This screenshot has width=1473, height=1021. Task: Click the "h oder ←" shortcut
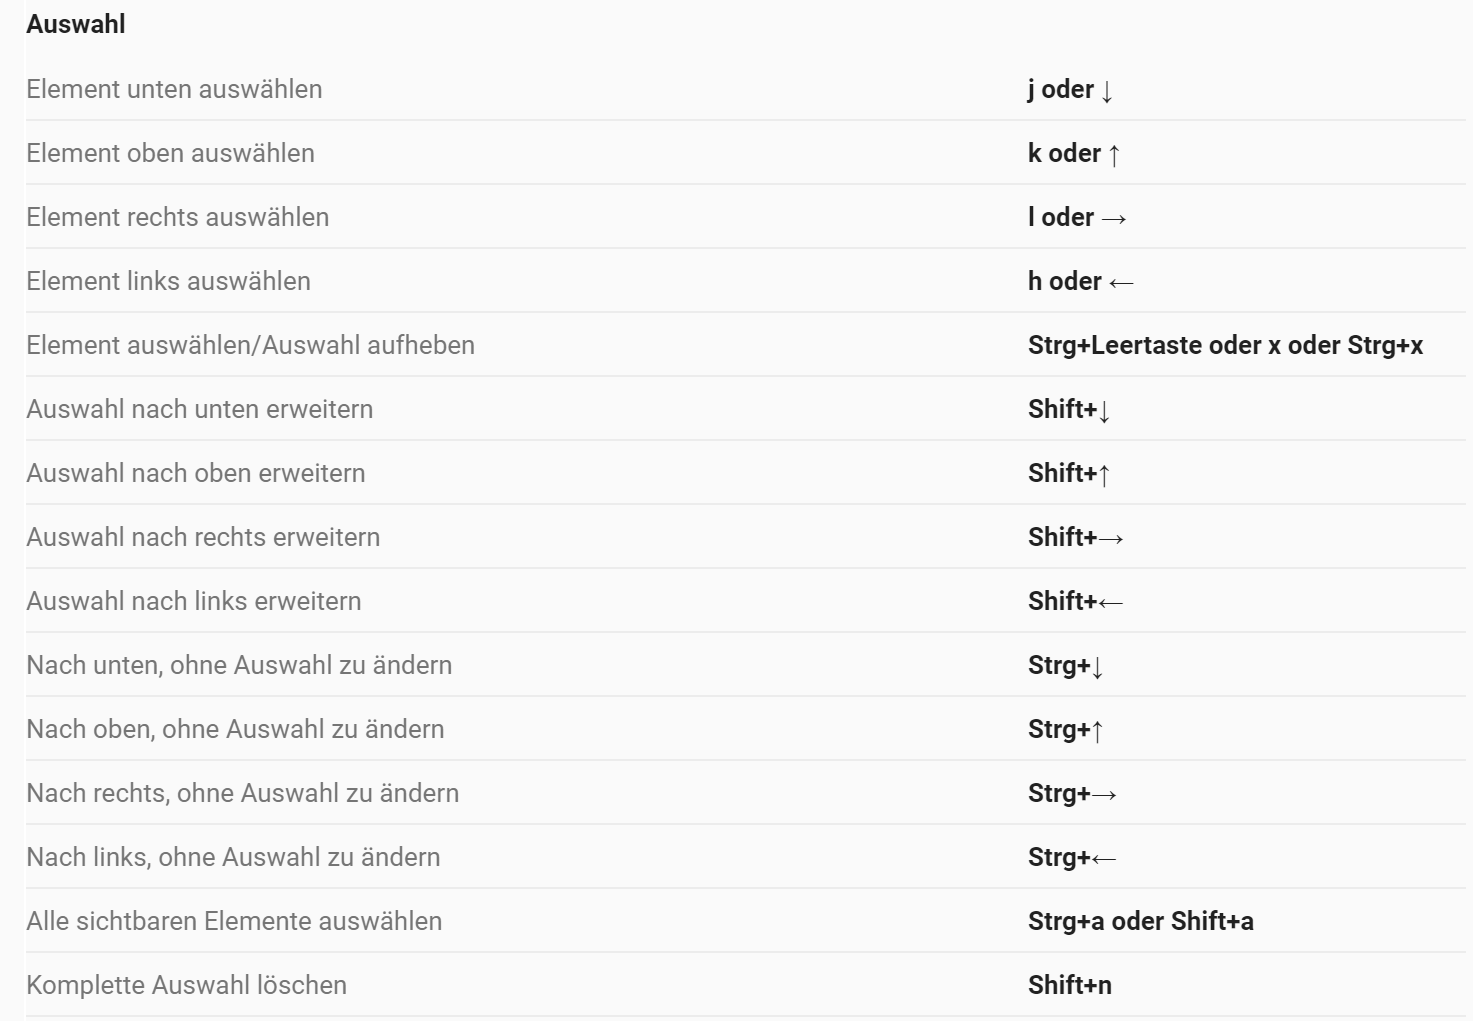click(1080, 281)
